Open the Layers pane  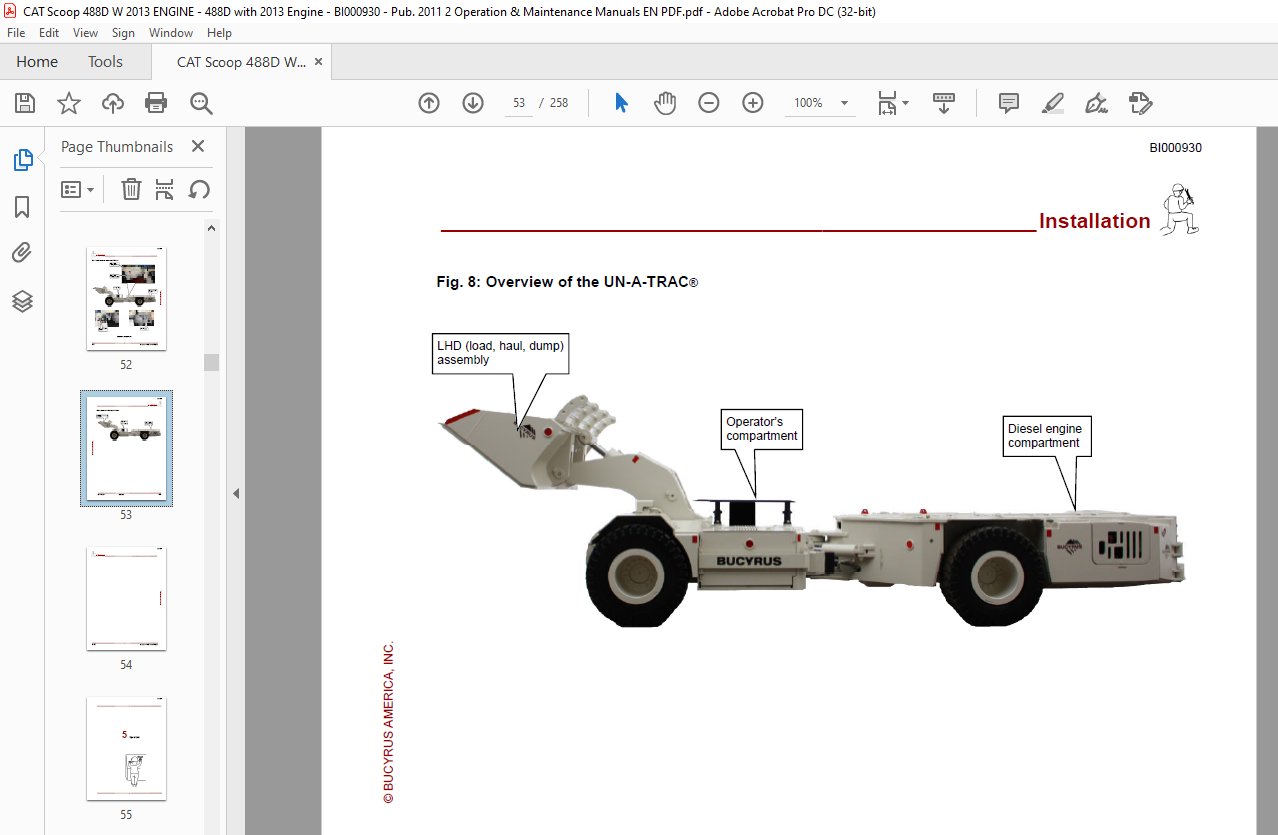click(x=22, y=301)
